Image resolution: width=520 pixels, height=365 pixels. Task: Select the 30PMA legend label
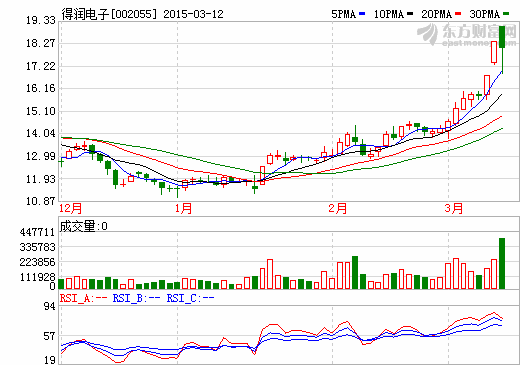pyautogui.click(x=485, y=14)
